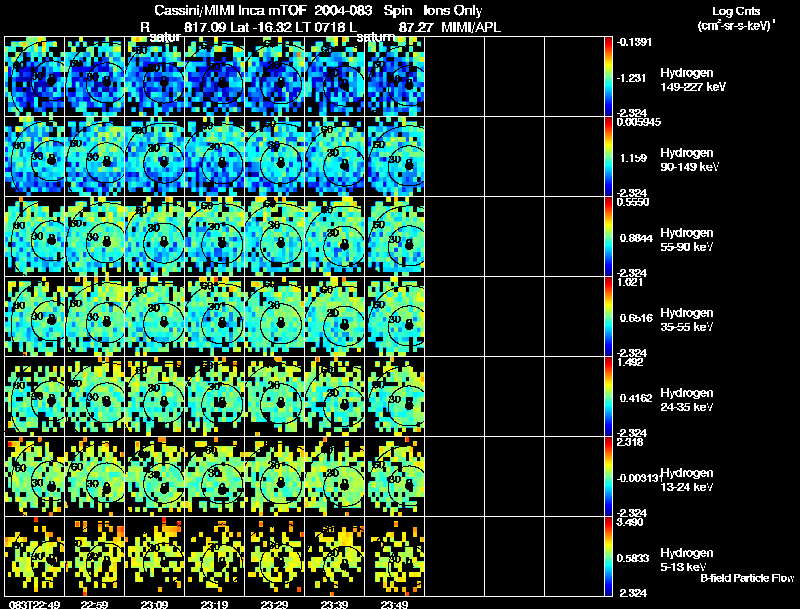Select the Hydrogen 13-24 keV image at 23:39

point(335,476)
